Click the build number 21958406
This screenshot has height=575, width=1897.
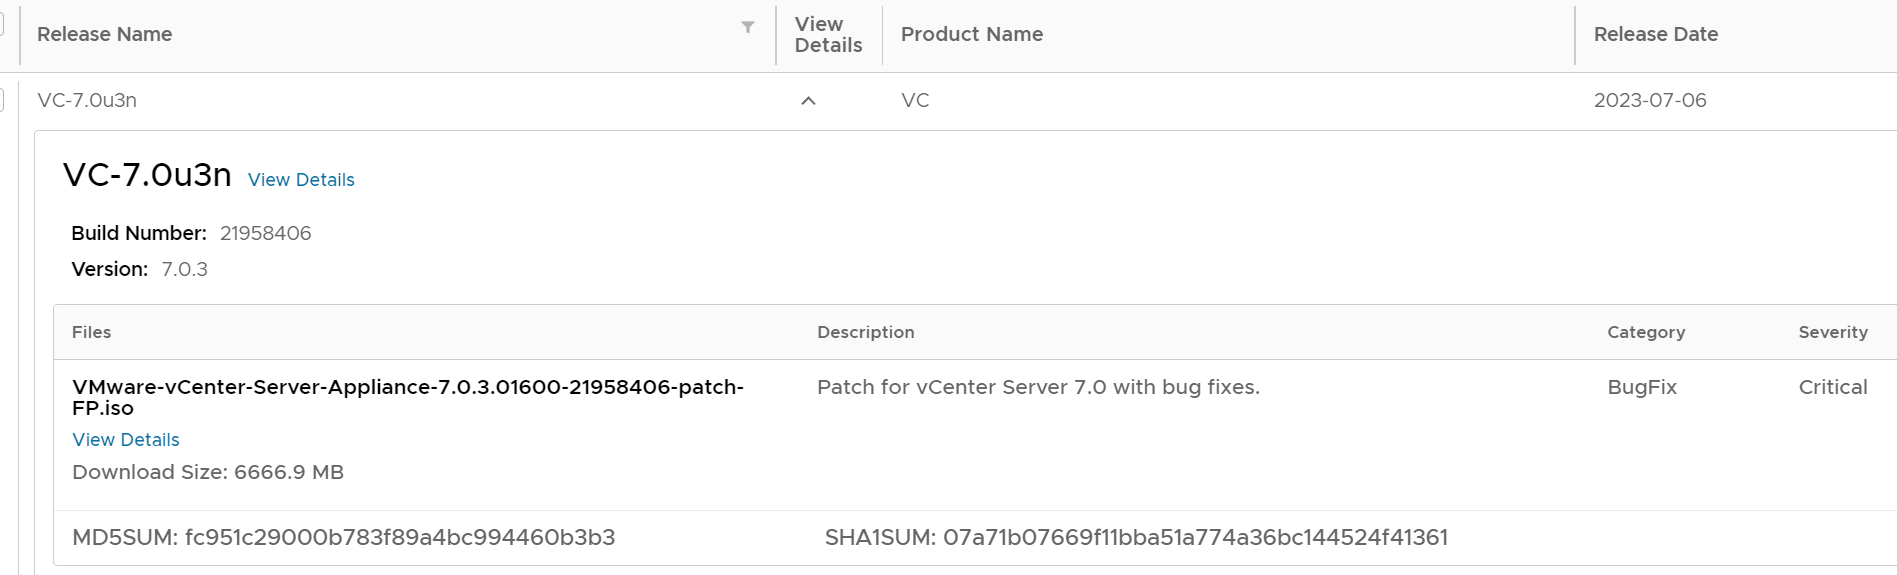point(265,233)
